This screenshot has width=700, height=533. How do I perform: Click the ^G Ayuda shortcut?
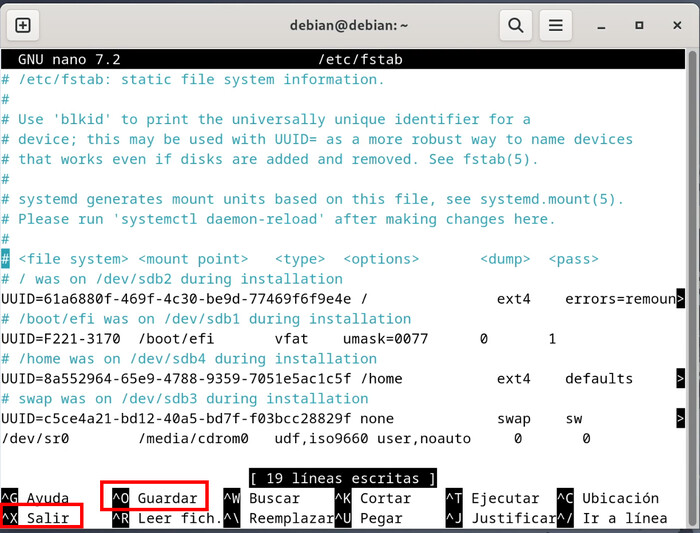tap(36, 498)
